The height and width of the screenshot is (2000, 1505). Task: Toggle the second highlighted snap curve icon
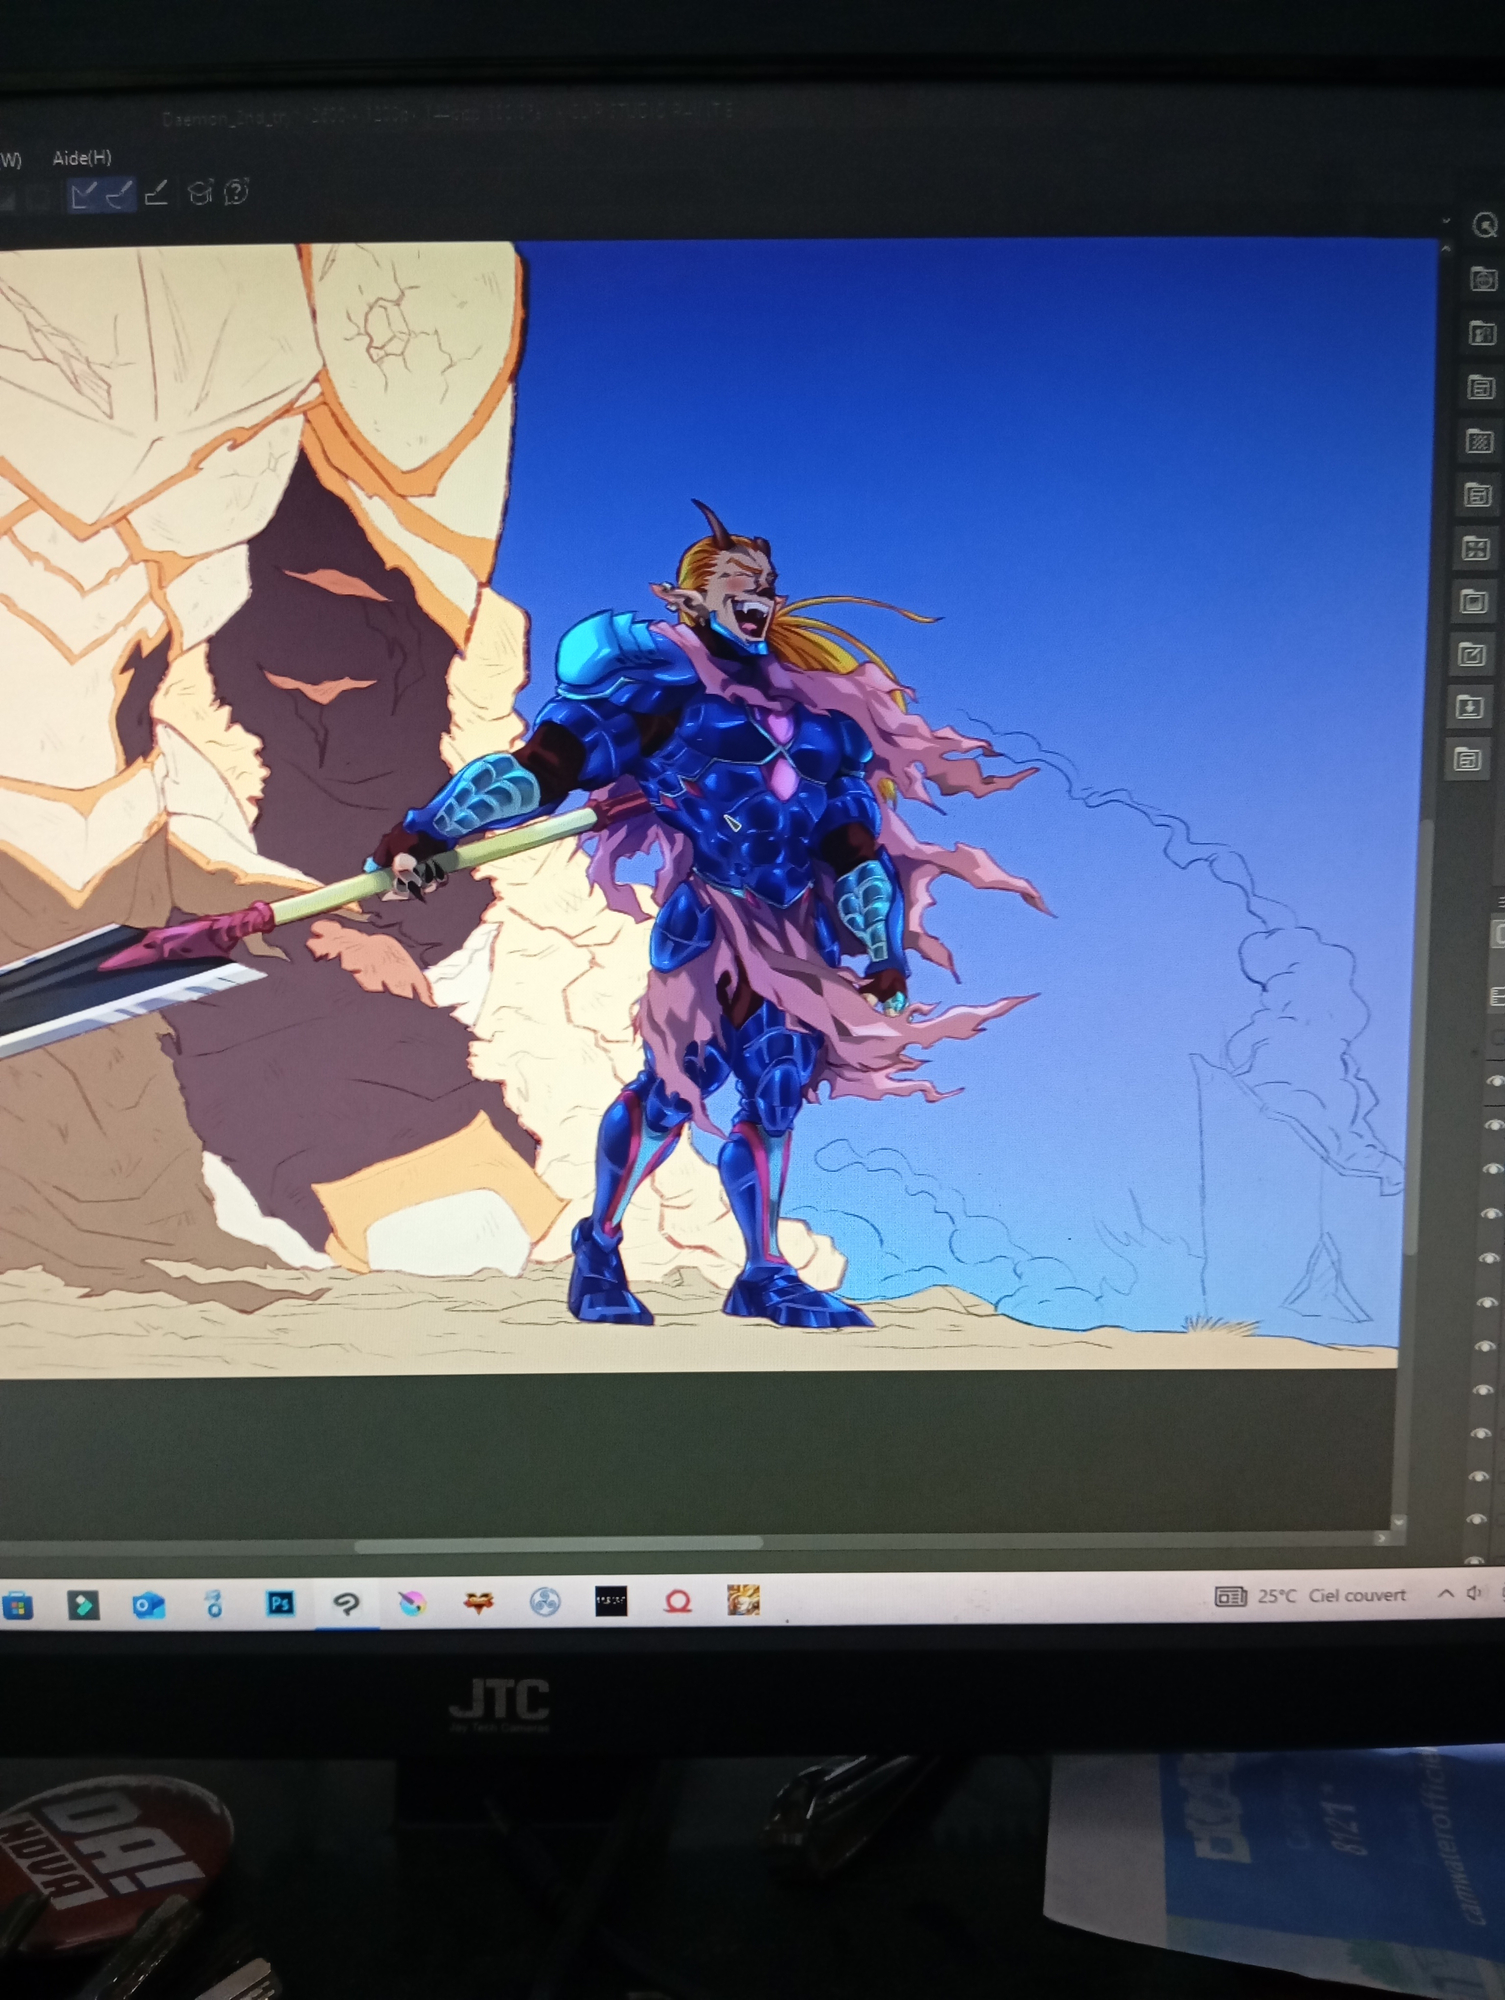point(119,194)
